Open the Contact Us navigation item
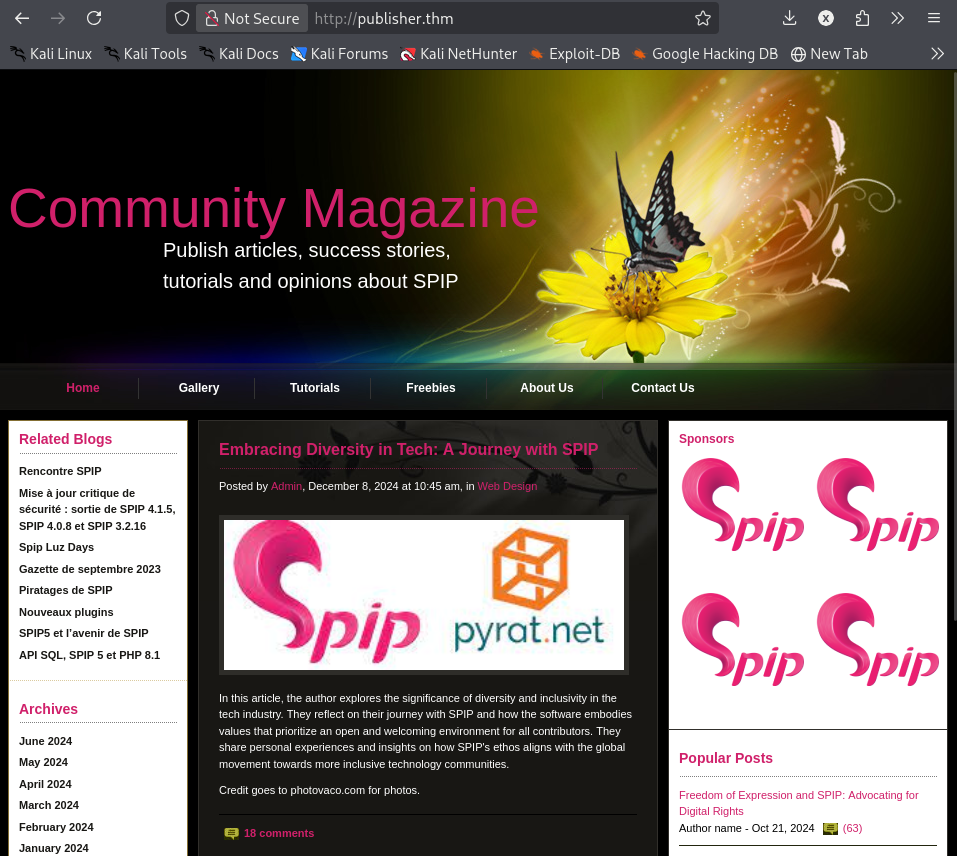 [663, 388]
